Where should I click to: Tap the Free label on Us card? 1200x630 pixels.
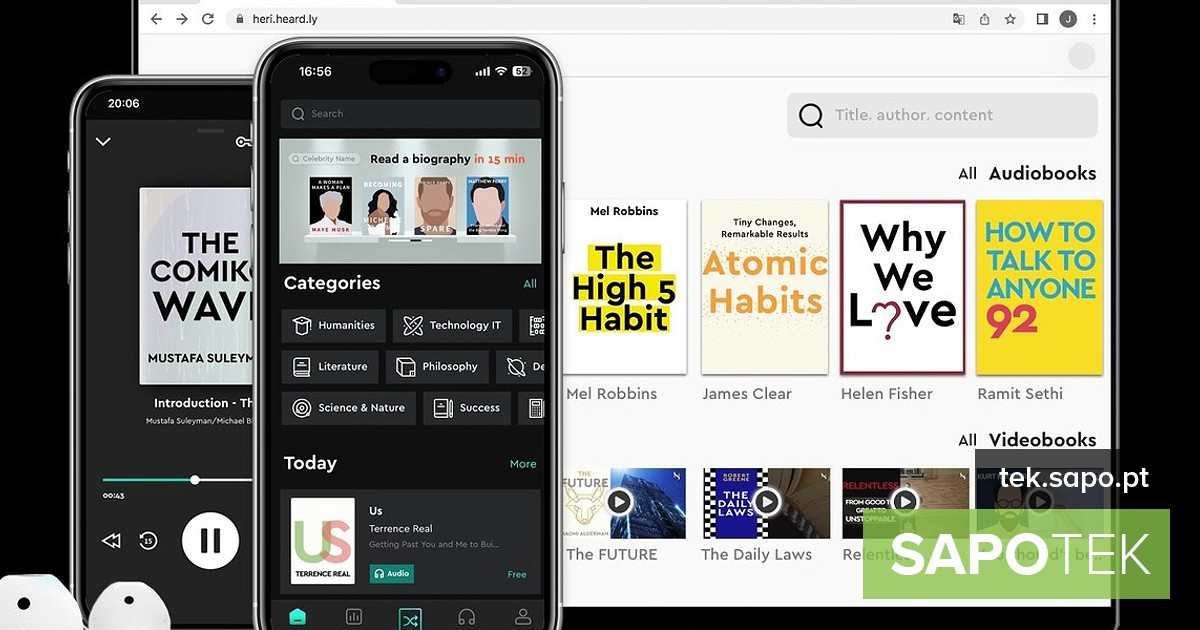[x=517, y=575]
